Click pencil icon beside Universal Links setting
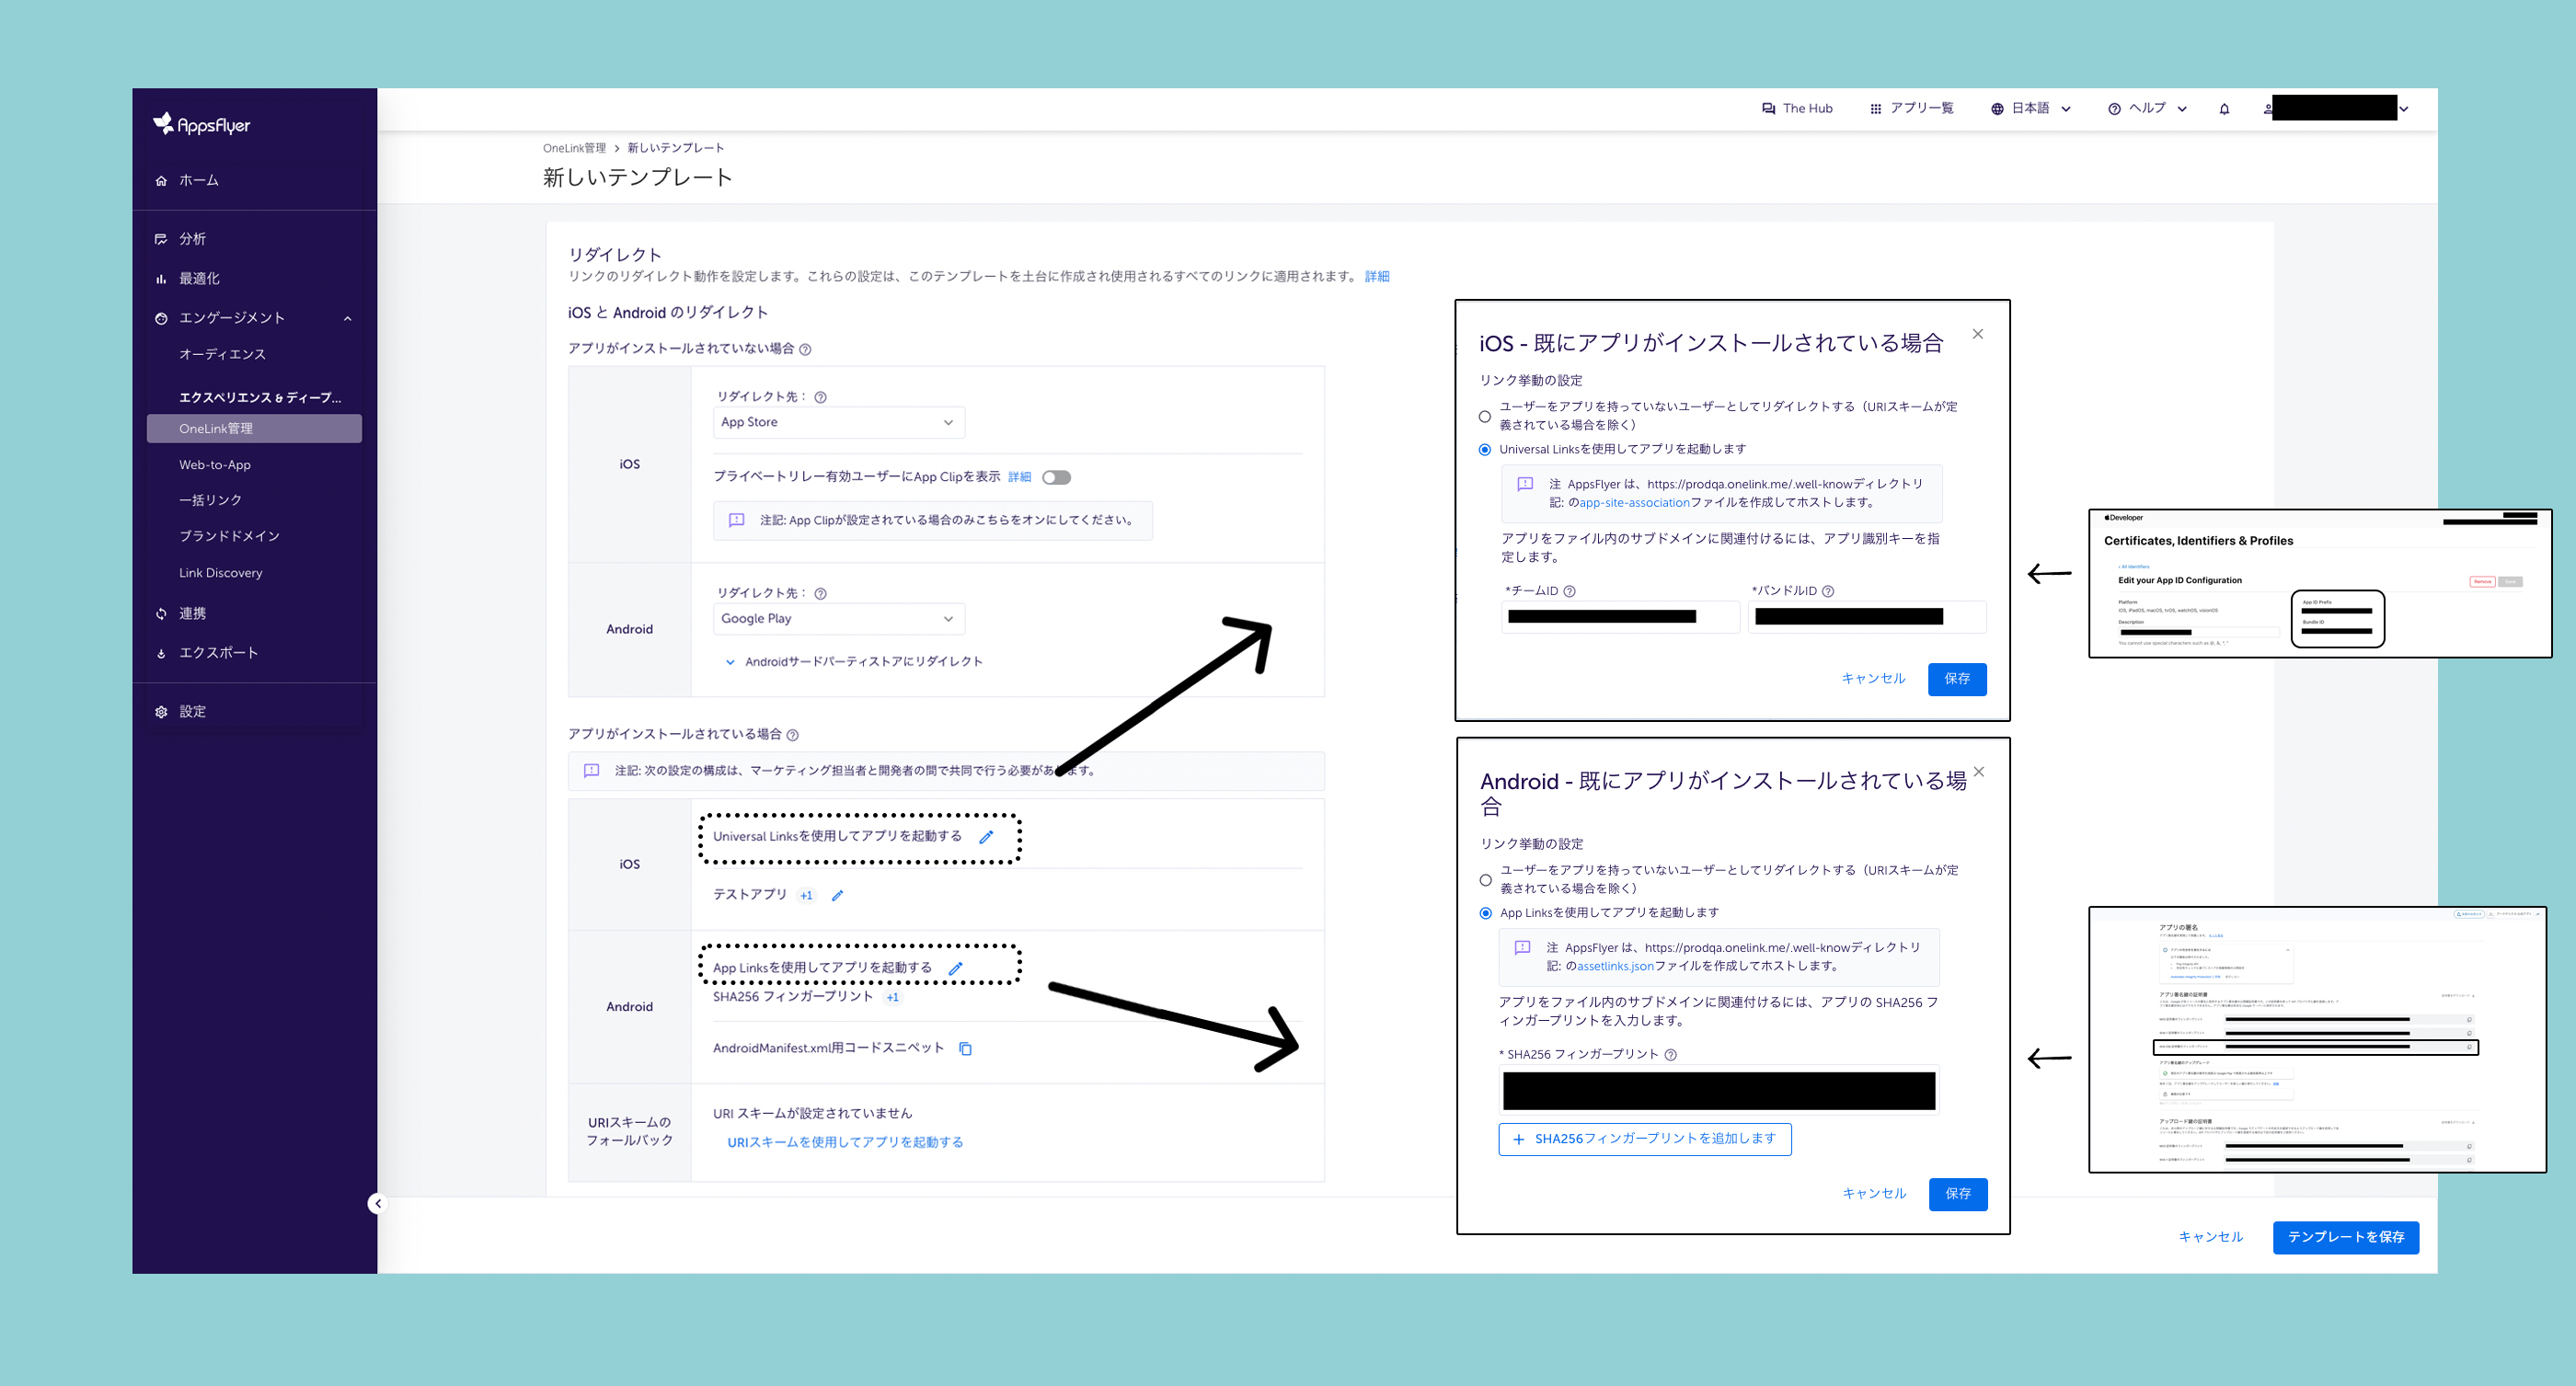Image resolution: width=2576 pixels, height=1386 pixels. click(986, 837)
